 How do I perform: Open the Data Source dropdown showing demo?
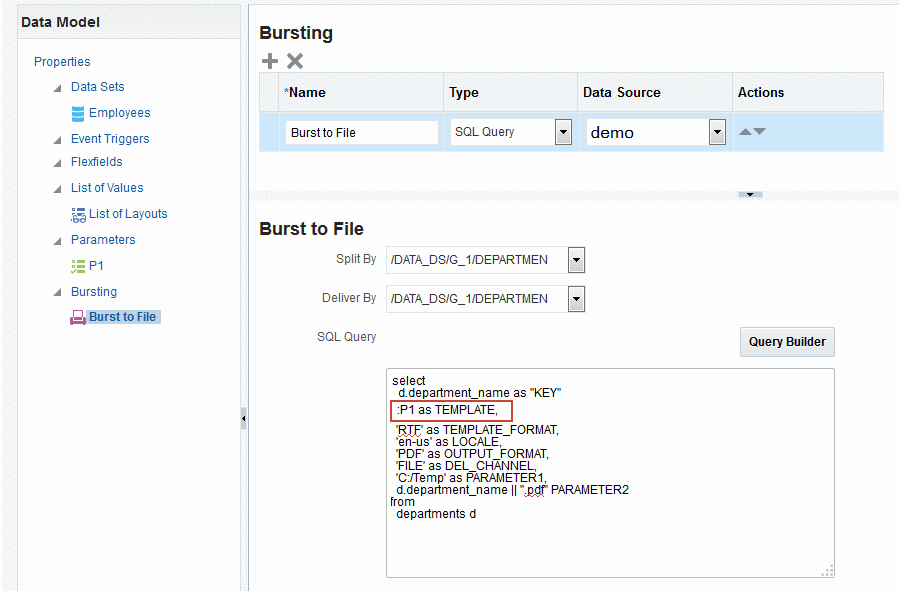point(716,131)
